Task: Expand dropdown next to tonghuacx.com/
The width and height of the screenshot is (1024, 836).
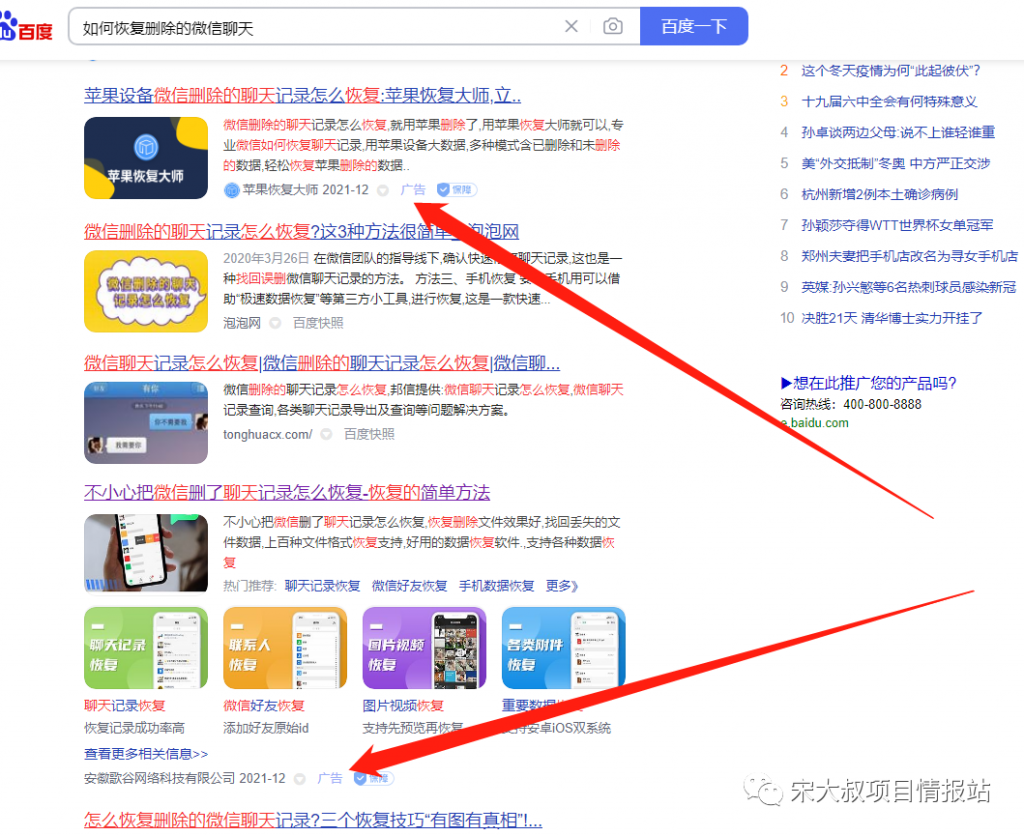Action: point(327,434)
